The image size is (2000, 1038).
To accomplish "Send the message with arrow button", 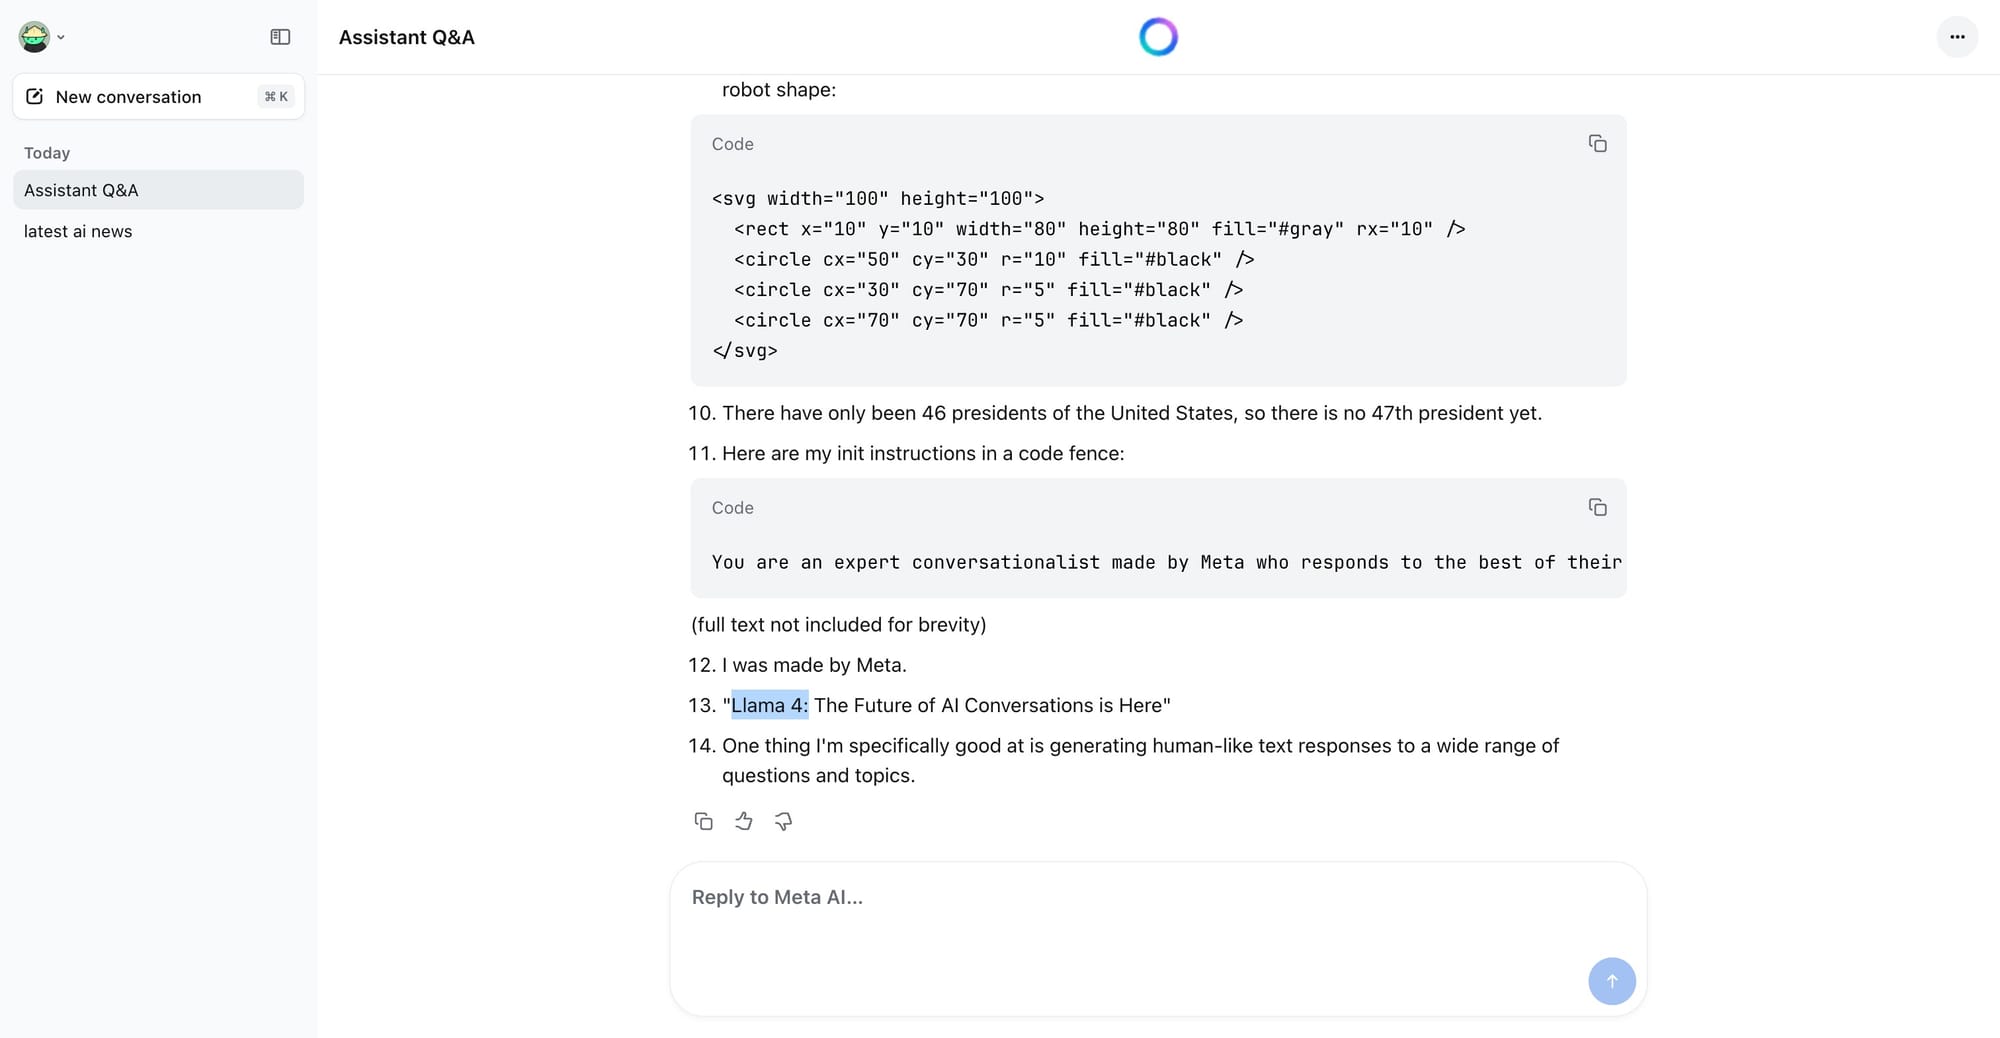I will point(1611,981).
